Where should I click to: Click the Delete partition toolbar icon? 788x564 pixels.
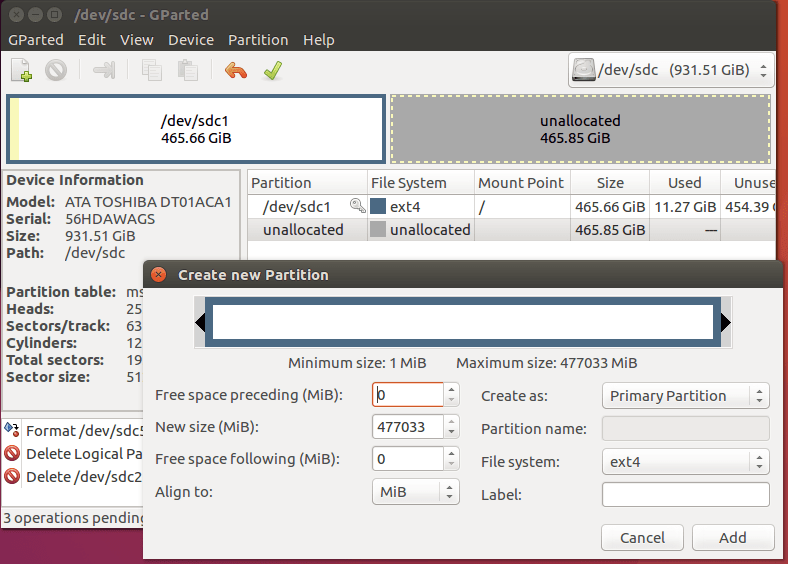pos(55,70)
